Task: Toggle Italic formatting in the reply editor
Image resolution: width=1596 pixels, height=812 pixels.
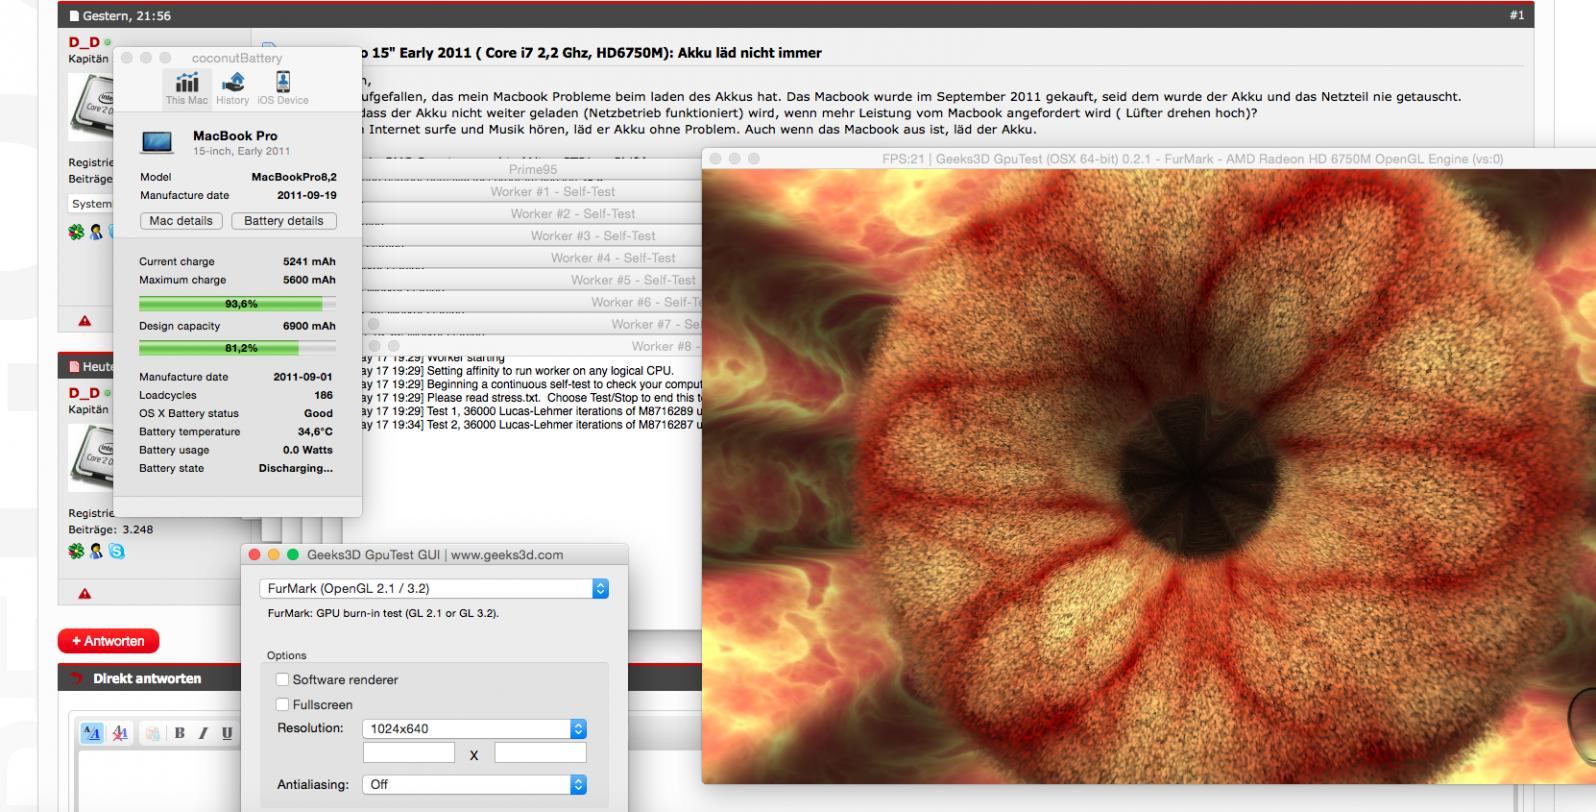Action: [x=203, y=733]
